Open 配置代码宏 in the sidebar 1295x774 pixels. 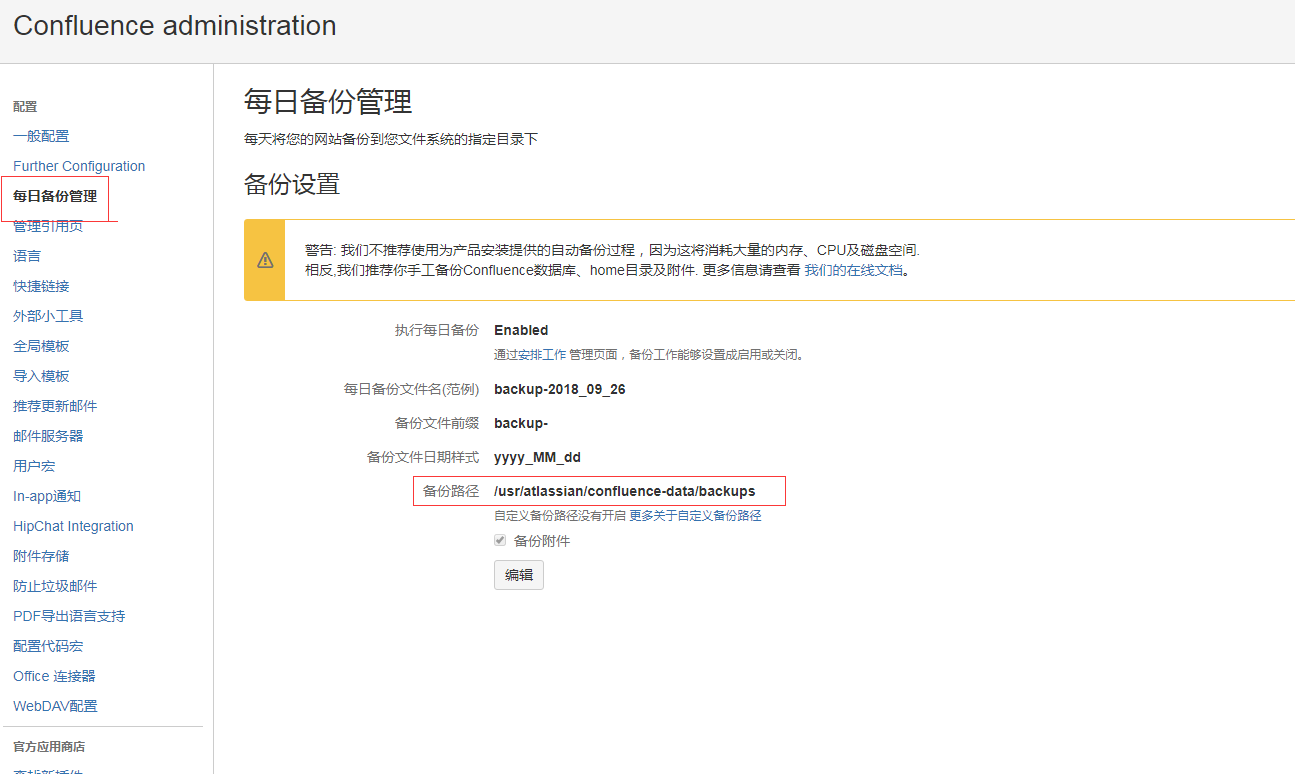point(48,646)
